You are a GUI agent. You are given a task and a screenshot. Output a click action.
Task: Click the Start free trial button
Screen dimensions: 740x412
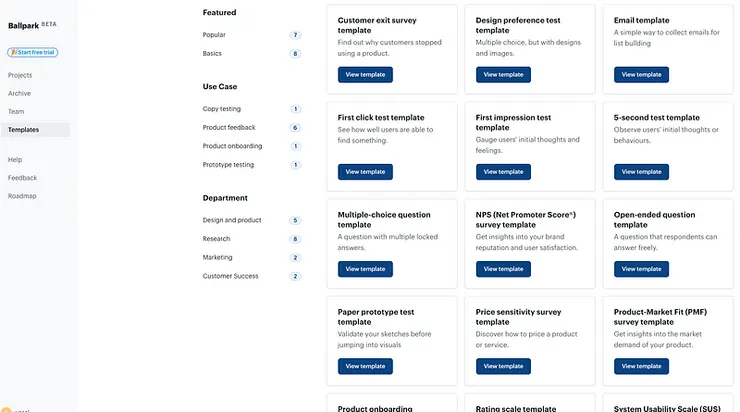34,52
